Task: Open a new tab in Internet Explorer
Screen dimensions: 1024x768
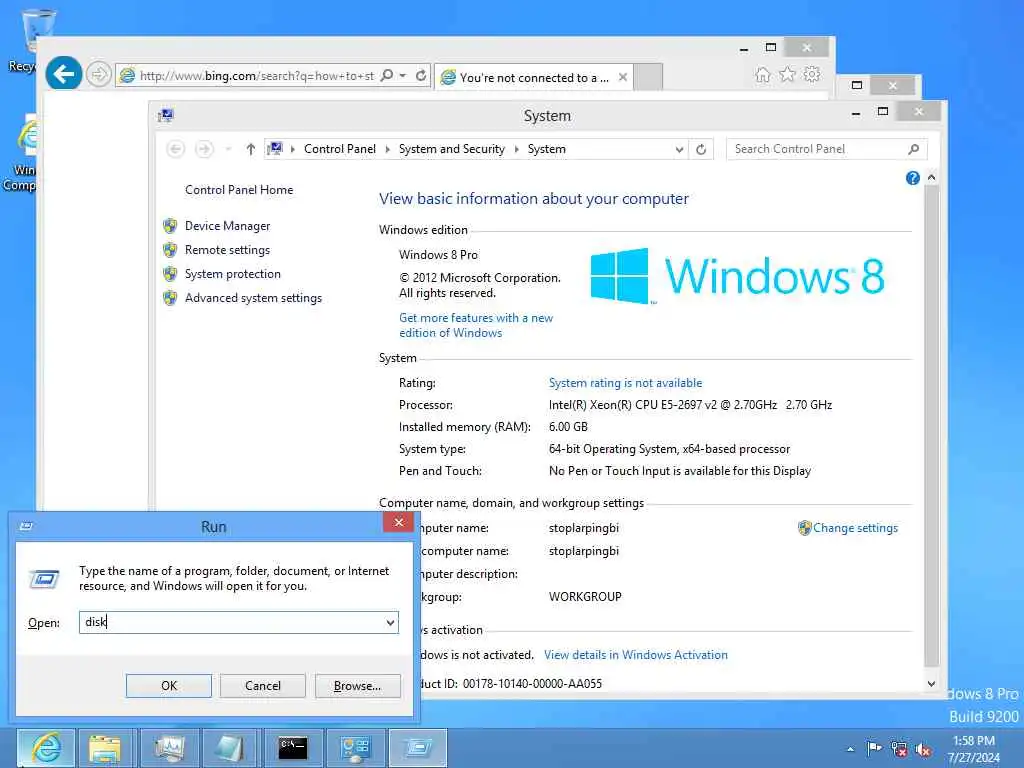Action: [648, 77]
